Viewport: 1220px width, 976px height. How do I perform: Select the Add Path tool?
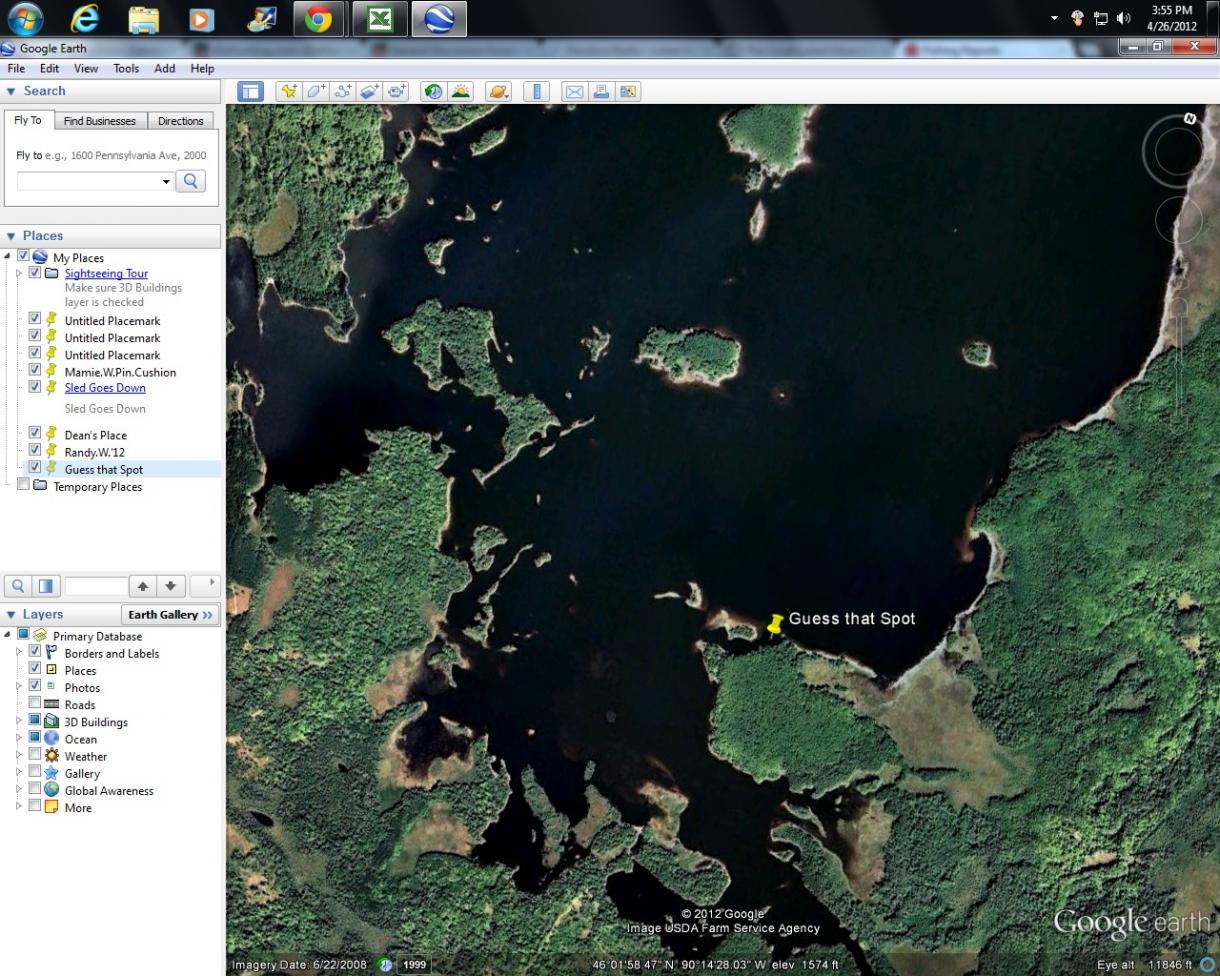pyautogui.click(x=343, y=92)
